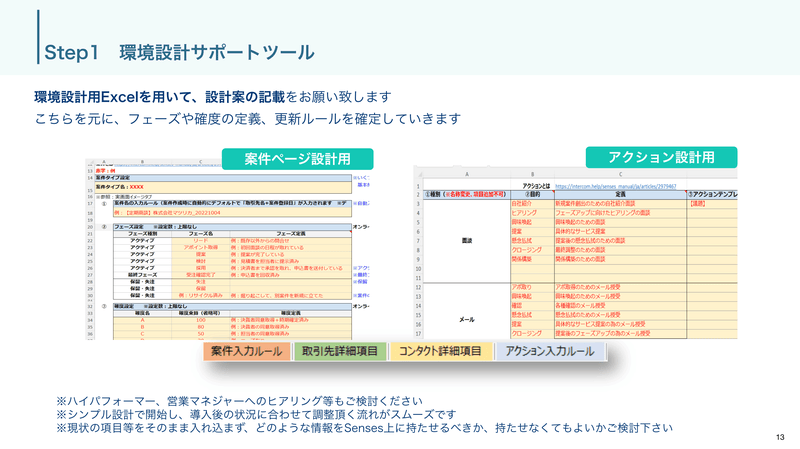Open the 案件入力ルール sheet tab
This screenshot has height=449, width=800.
(x=247, y=352)
